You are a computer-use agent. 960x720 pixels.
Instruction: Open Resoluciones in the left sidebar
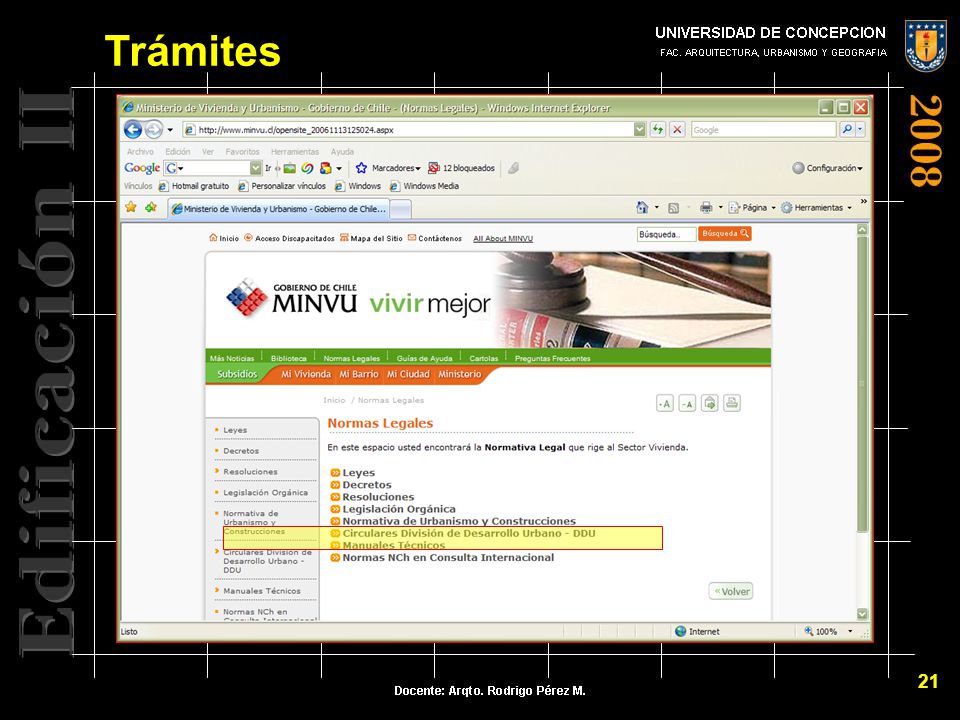click(250, 471)
